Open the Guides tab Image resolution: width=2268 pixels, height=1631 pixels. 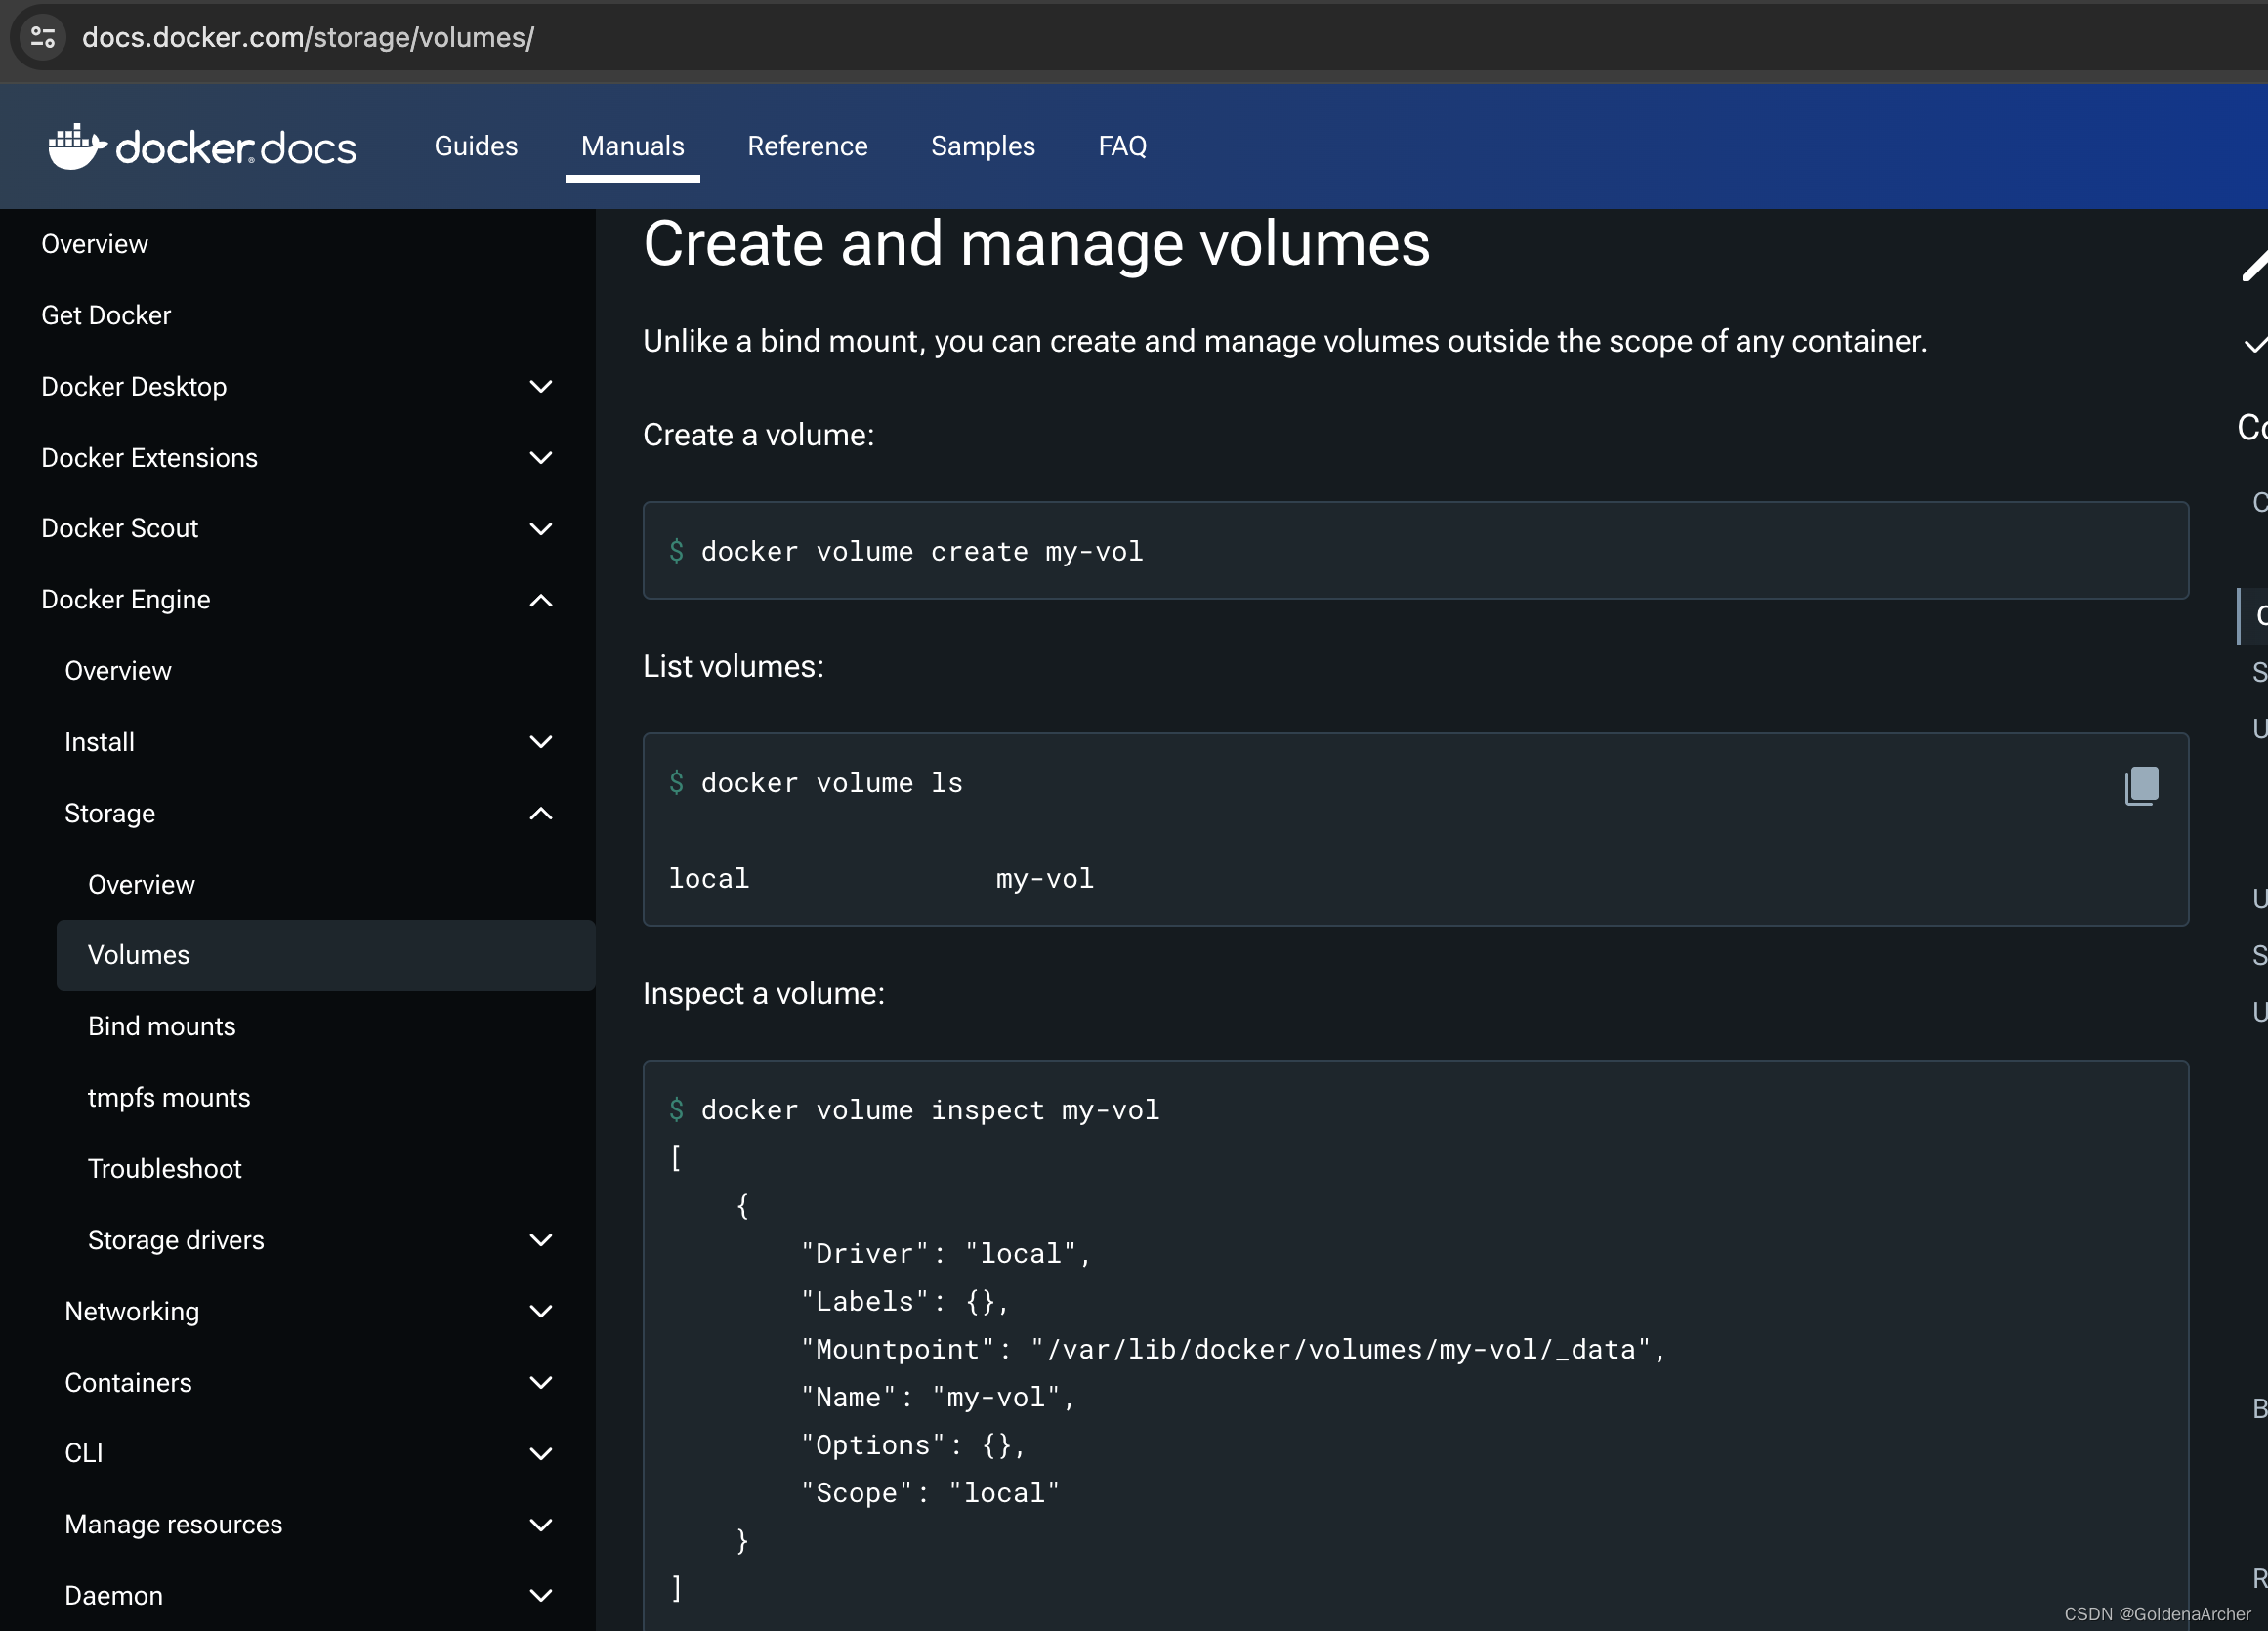[x=476, y=146]
